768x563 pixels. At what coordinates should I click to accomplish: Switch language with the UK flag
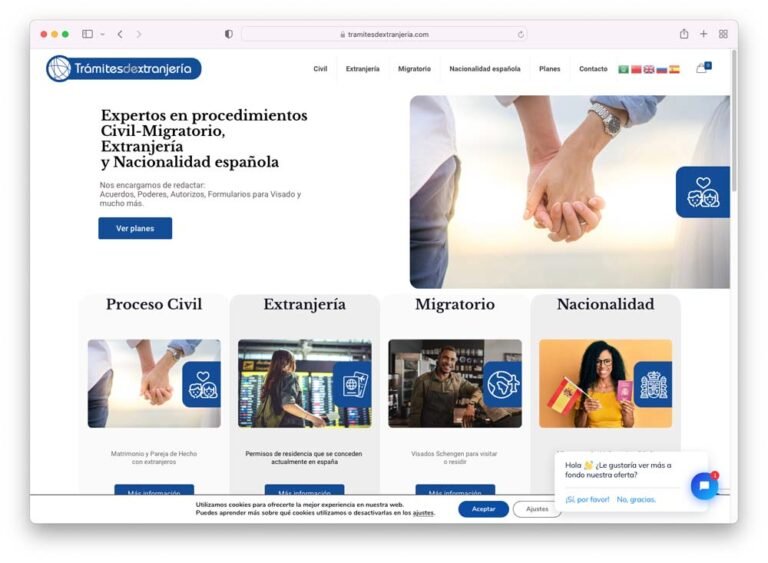point(648,69)
